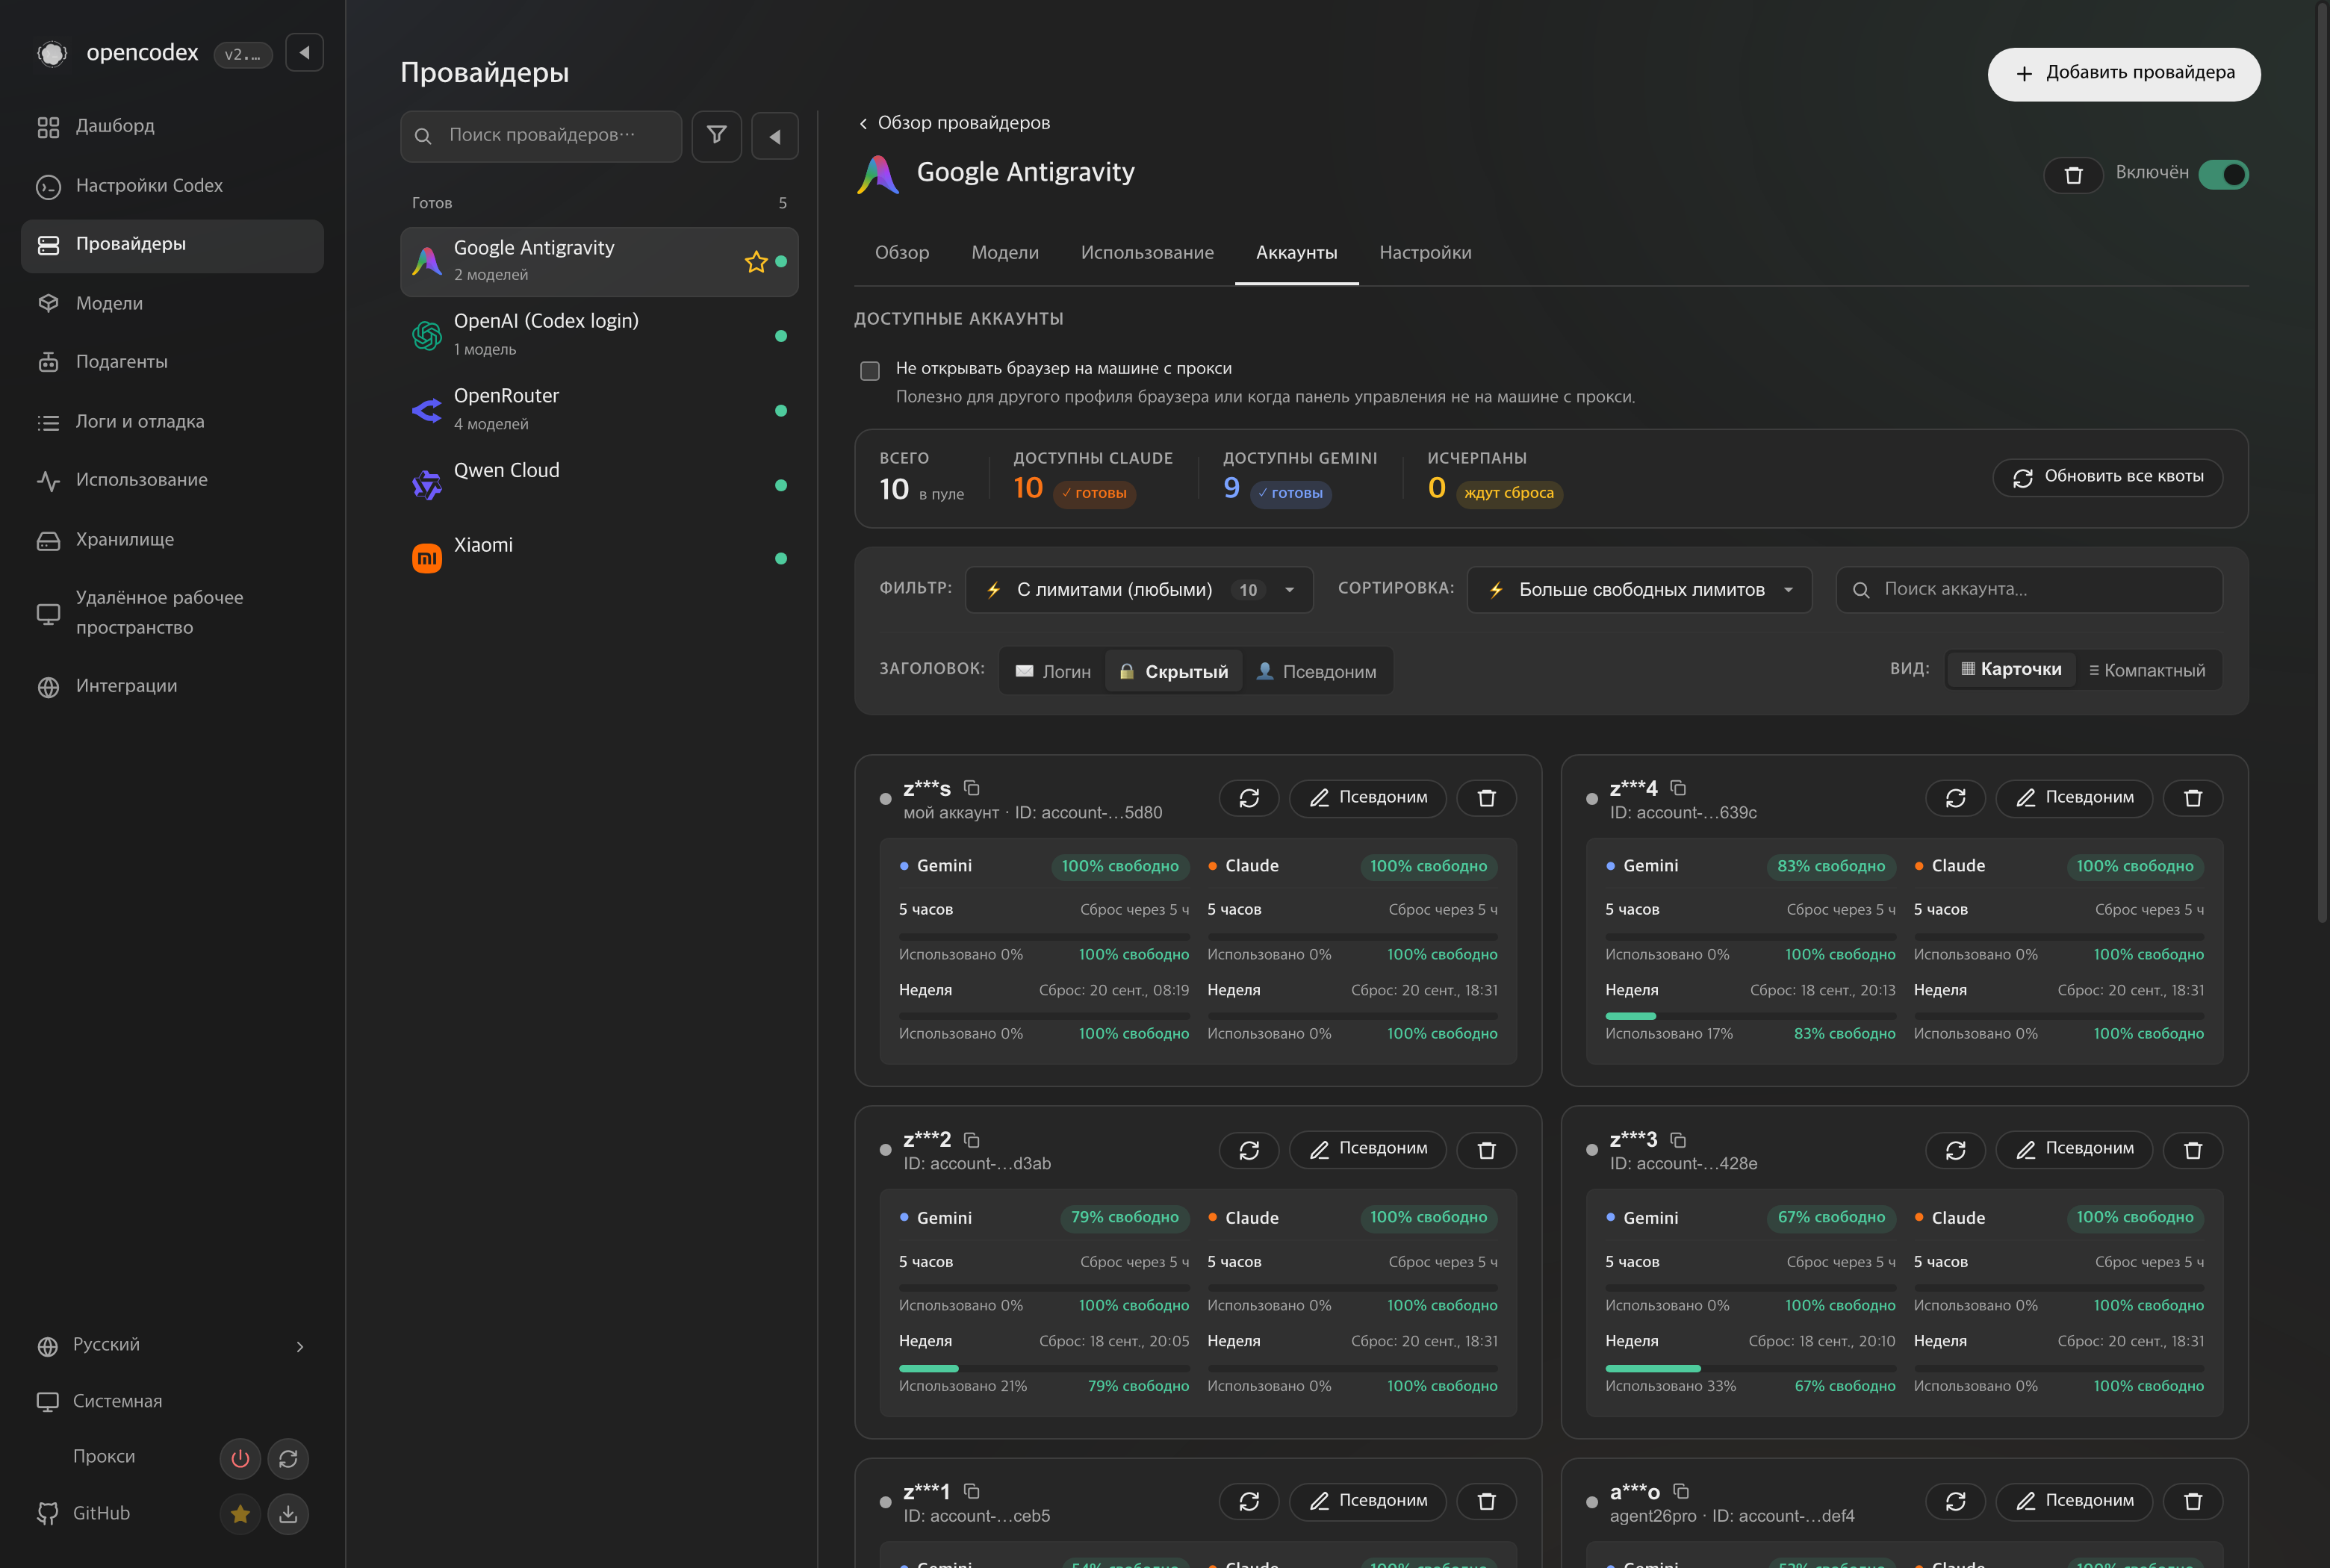Refresh quota for account z***3

1955,1150
